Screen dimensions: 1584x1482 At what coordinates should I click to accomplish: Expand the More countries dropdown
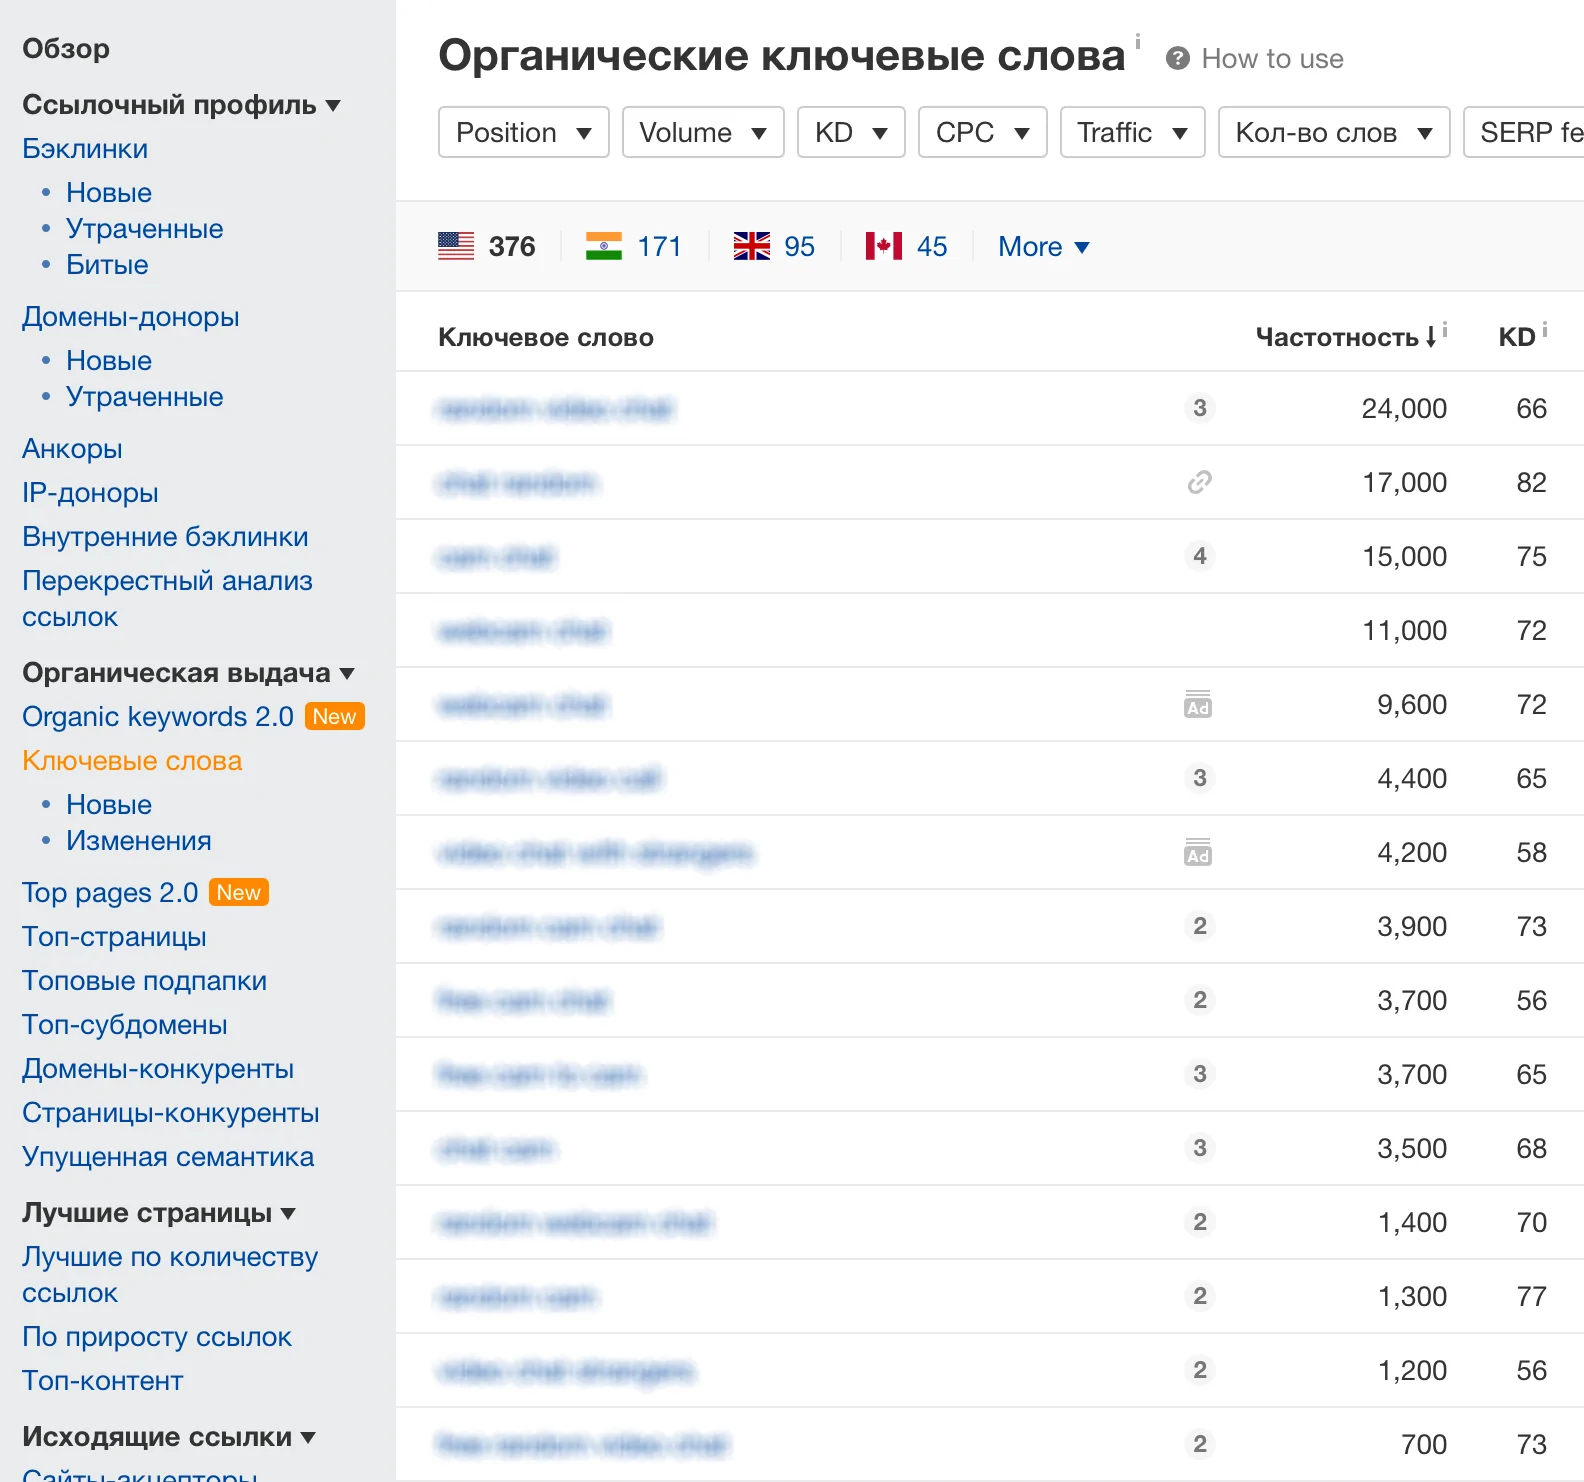pyautogui.click(x=1043, y=247)
